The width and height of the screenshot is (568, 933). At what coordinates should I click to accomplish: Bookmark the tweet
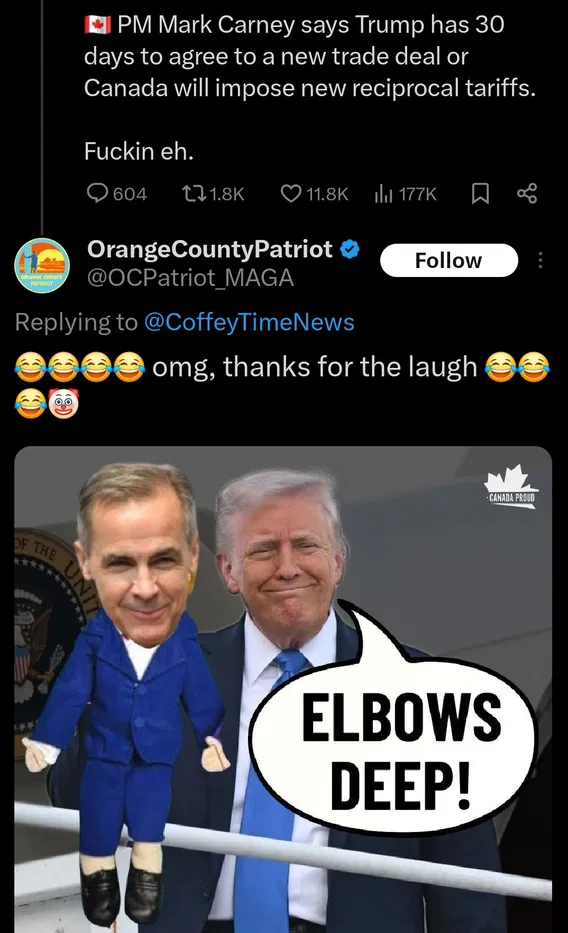480,193
